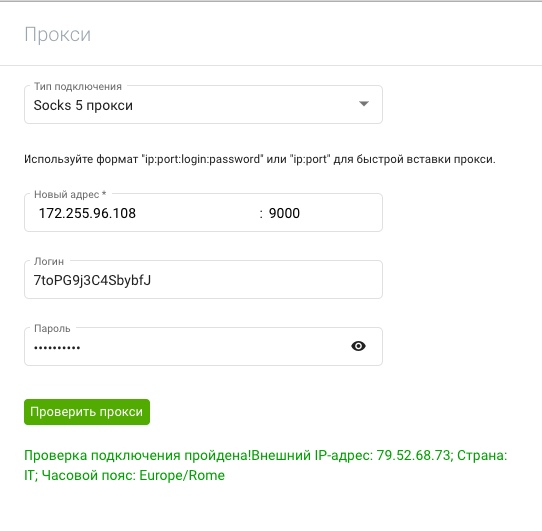Focus the Пароль password field

pos(187,347)
